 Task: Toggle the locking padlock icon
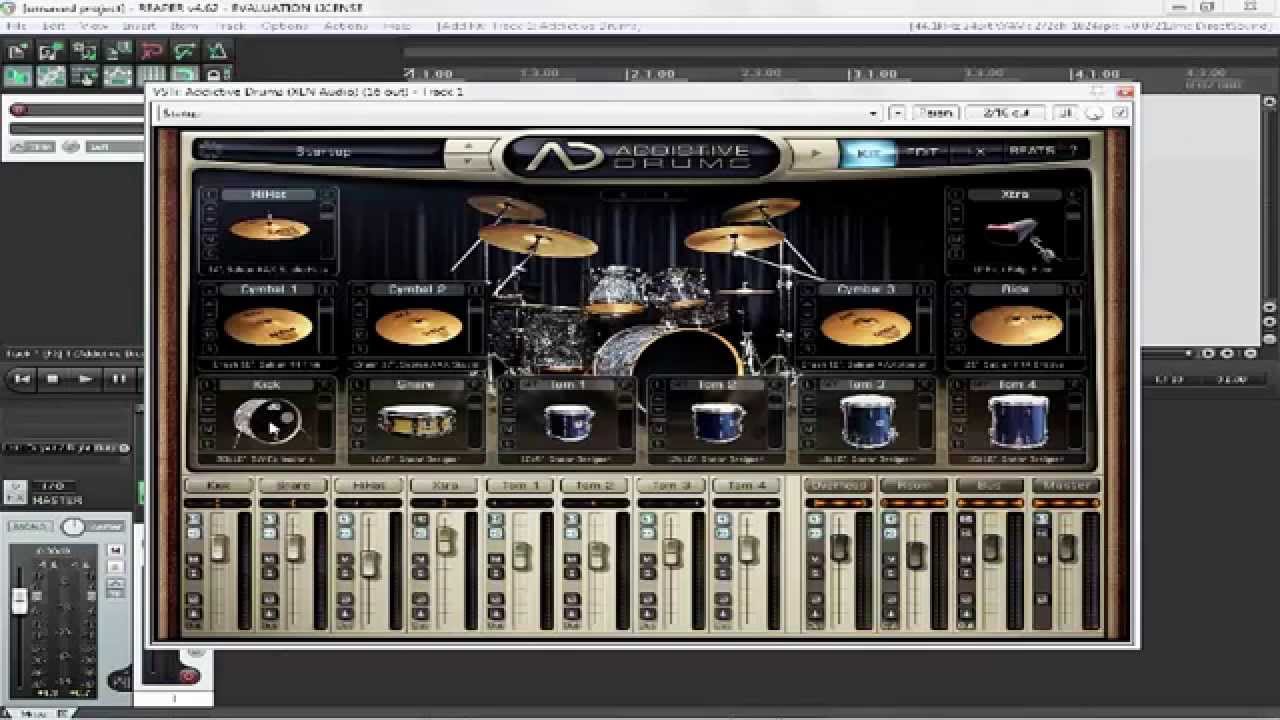click(x=215, y=76)
